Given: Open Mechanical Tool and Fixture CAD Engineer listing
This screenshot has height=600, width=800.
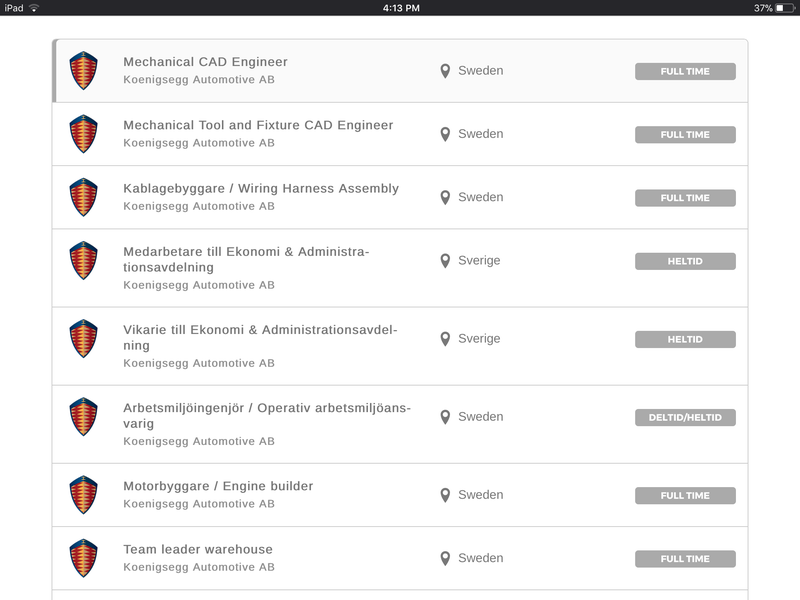Looking at the screenshot, I should click(400, 134).
